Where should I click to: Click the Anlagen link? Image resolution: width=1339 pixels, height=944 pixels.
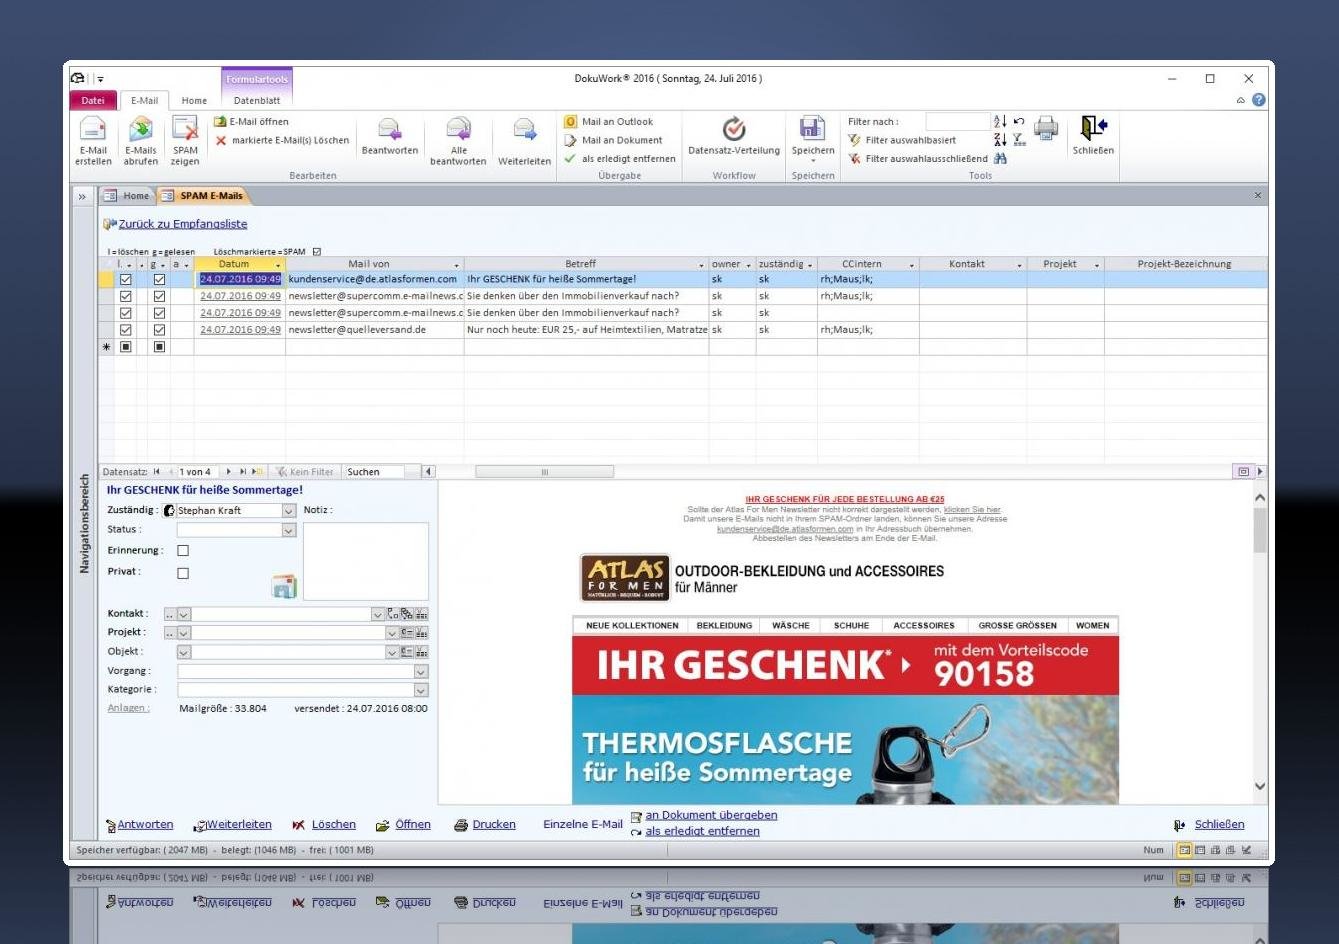129,709
